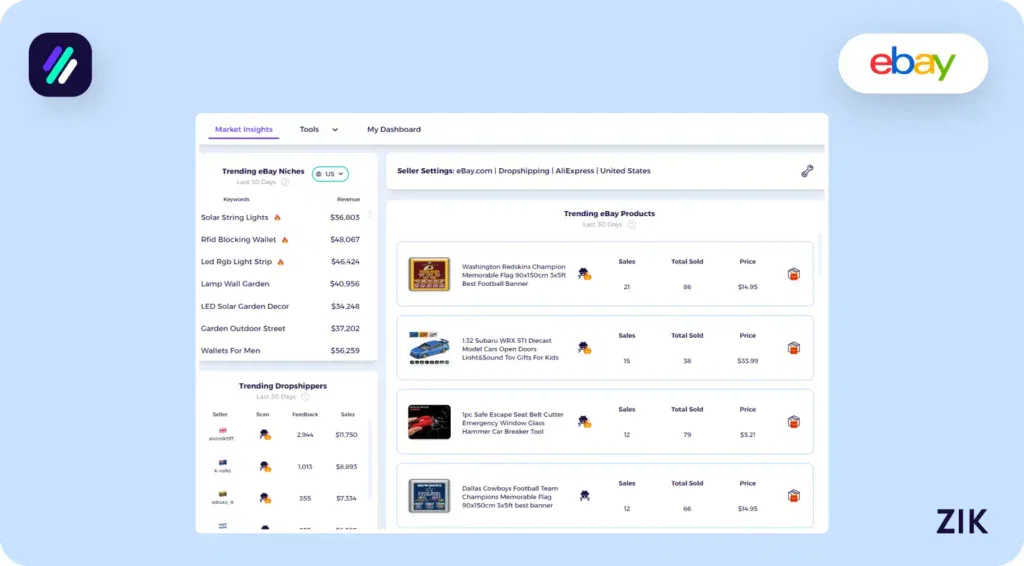Click the $36,803 revenue value
Viewport: 1024px width, 566px height.
[345, 217]
